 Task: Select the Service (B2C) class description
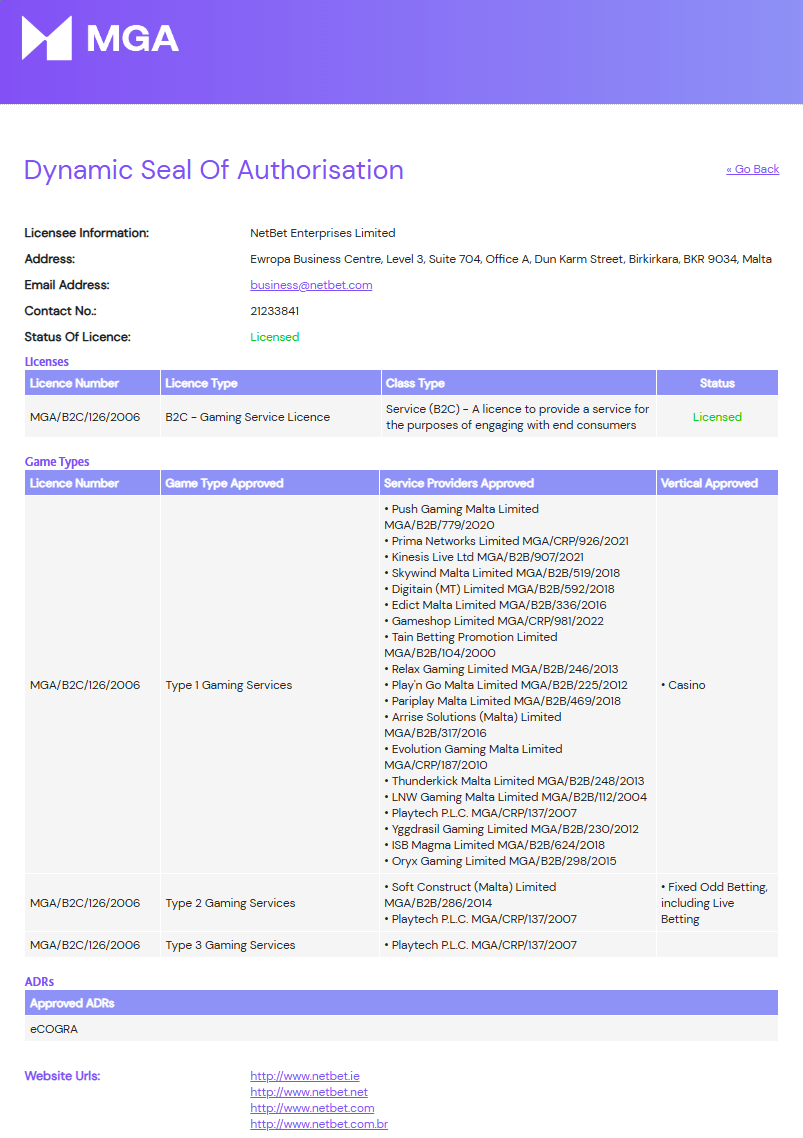[x=517, y=417]
